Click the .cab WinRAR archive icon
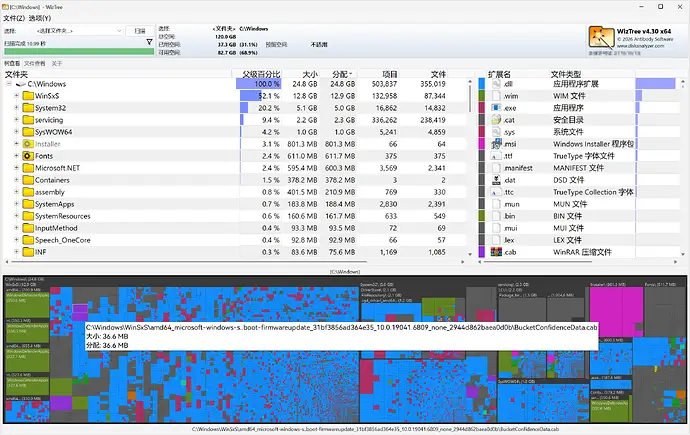690x435 pixels. click(496, 252)
